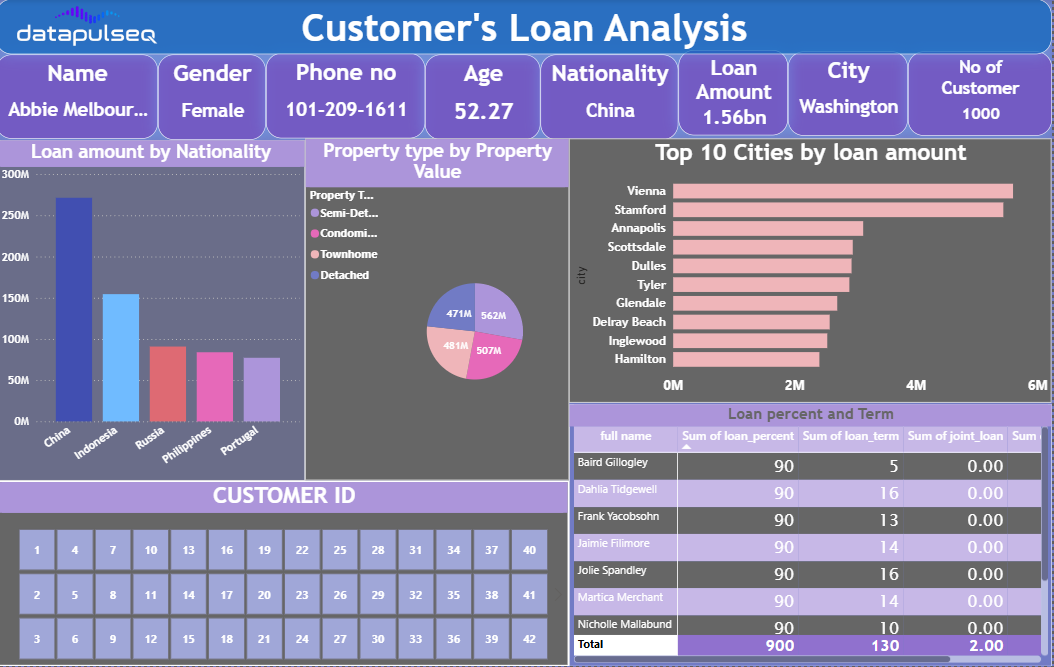Image resolution: width=1054 pixels, height=667 pixels.
Task: Click the datapulseq logo
Action: pyautogui.click(x=86, y=26)
